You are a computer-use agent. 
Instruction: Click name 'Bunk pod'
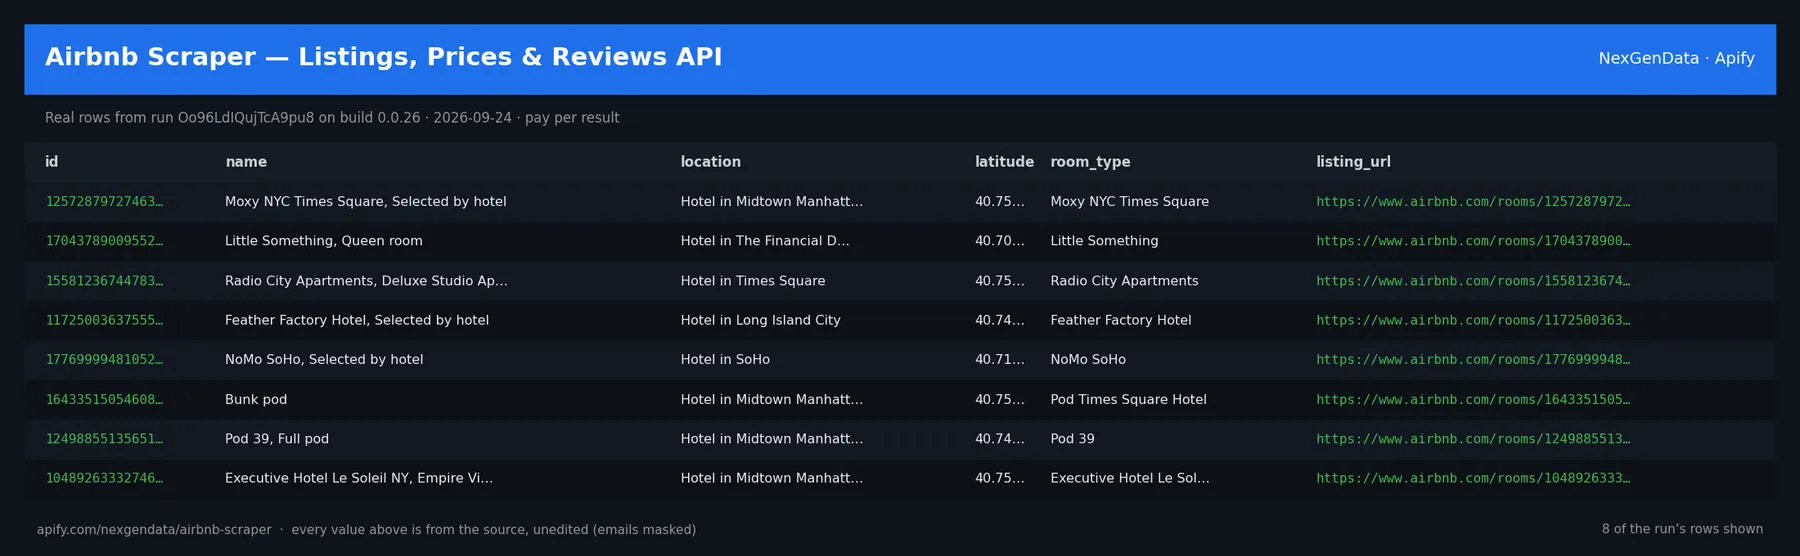[256, 399]
